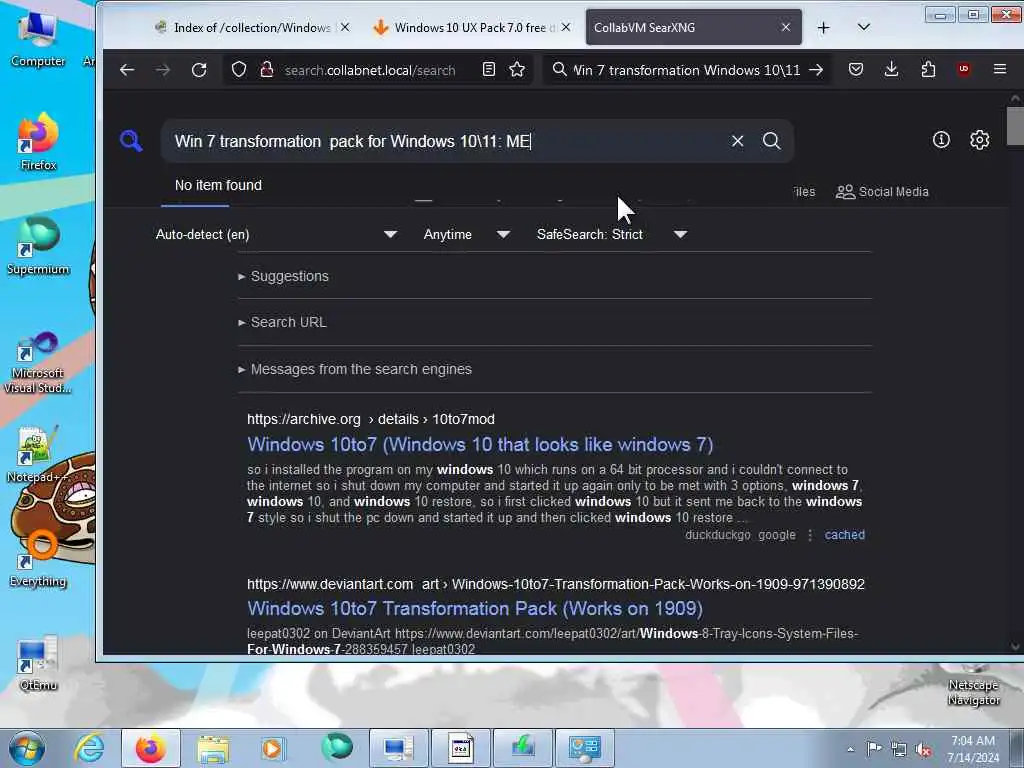Close the Windows 10 UX Pack tab
The height and width of the screenshot is (768, 1024).
point(566,27)
